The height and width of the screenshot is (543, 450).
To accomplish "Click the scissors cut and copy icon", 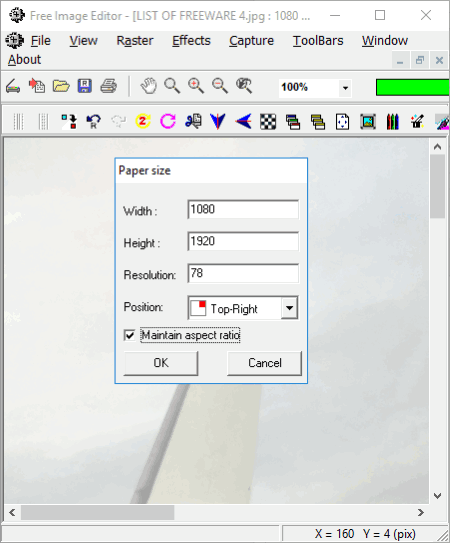I will [x=193, y=122].
